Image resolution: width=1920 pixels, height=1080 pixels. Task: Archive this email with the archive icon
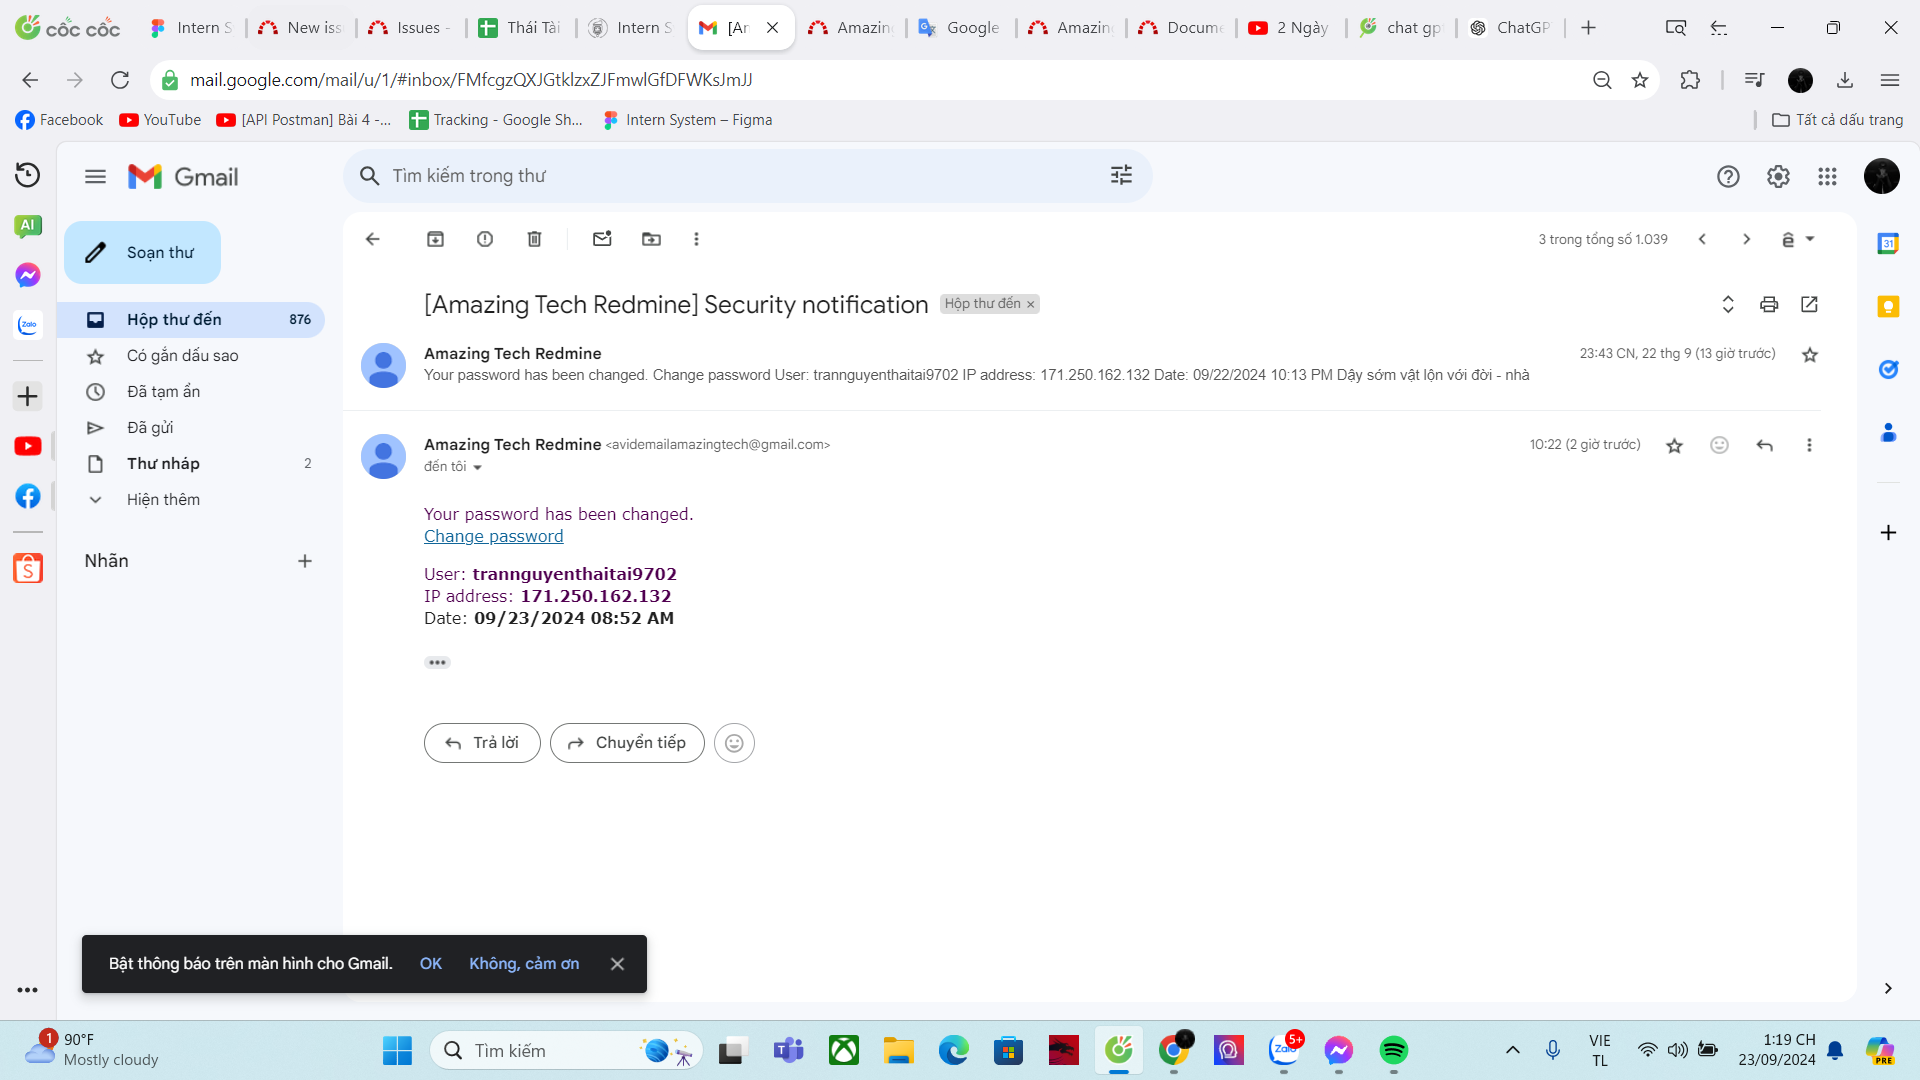tap(435, 239)
